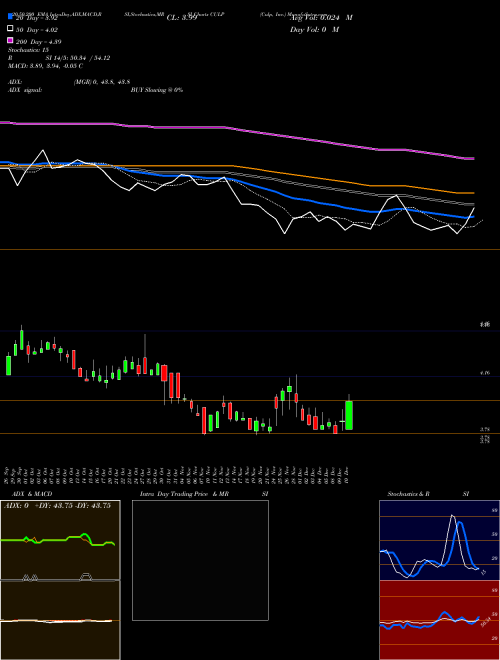Screen dimensions: 500x660
Task: Click the first date label on the axis
Action: click(x=8, y=475)
